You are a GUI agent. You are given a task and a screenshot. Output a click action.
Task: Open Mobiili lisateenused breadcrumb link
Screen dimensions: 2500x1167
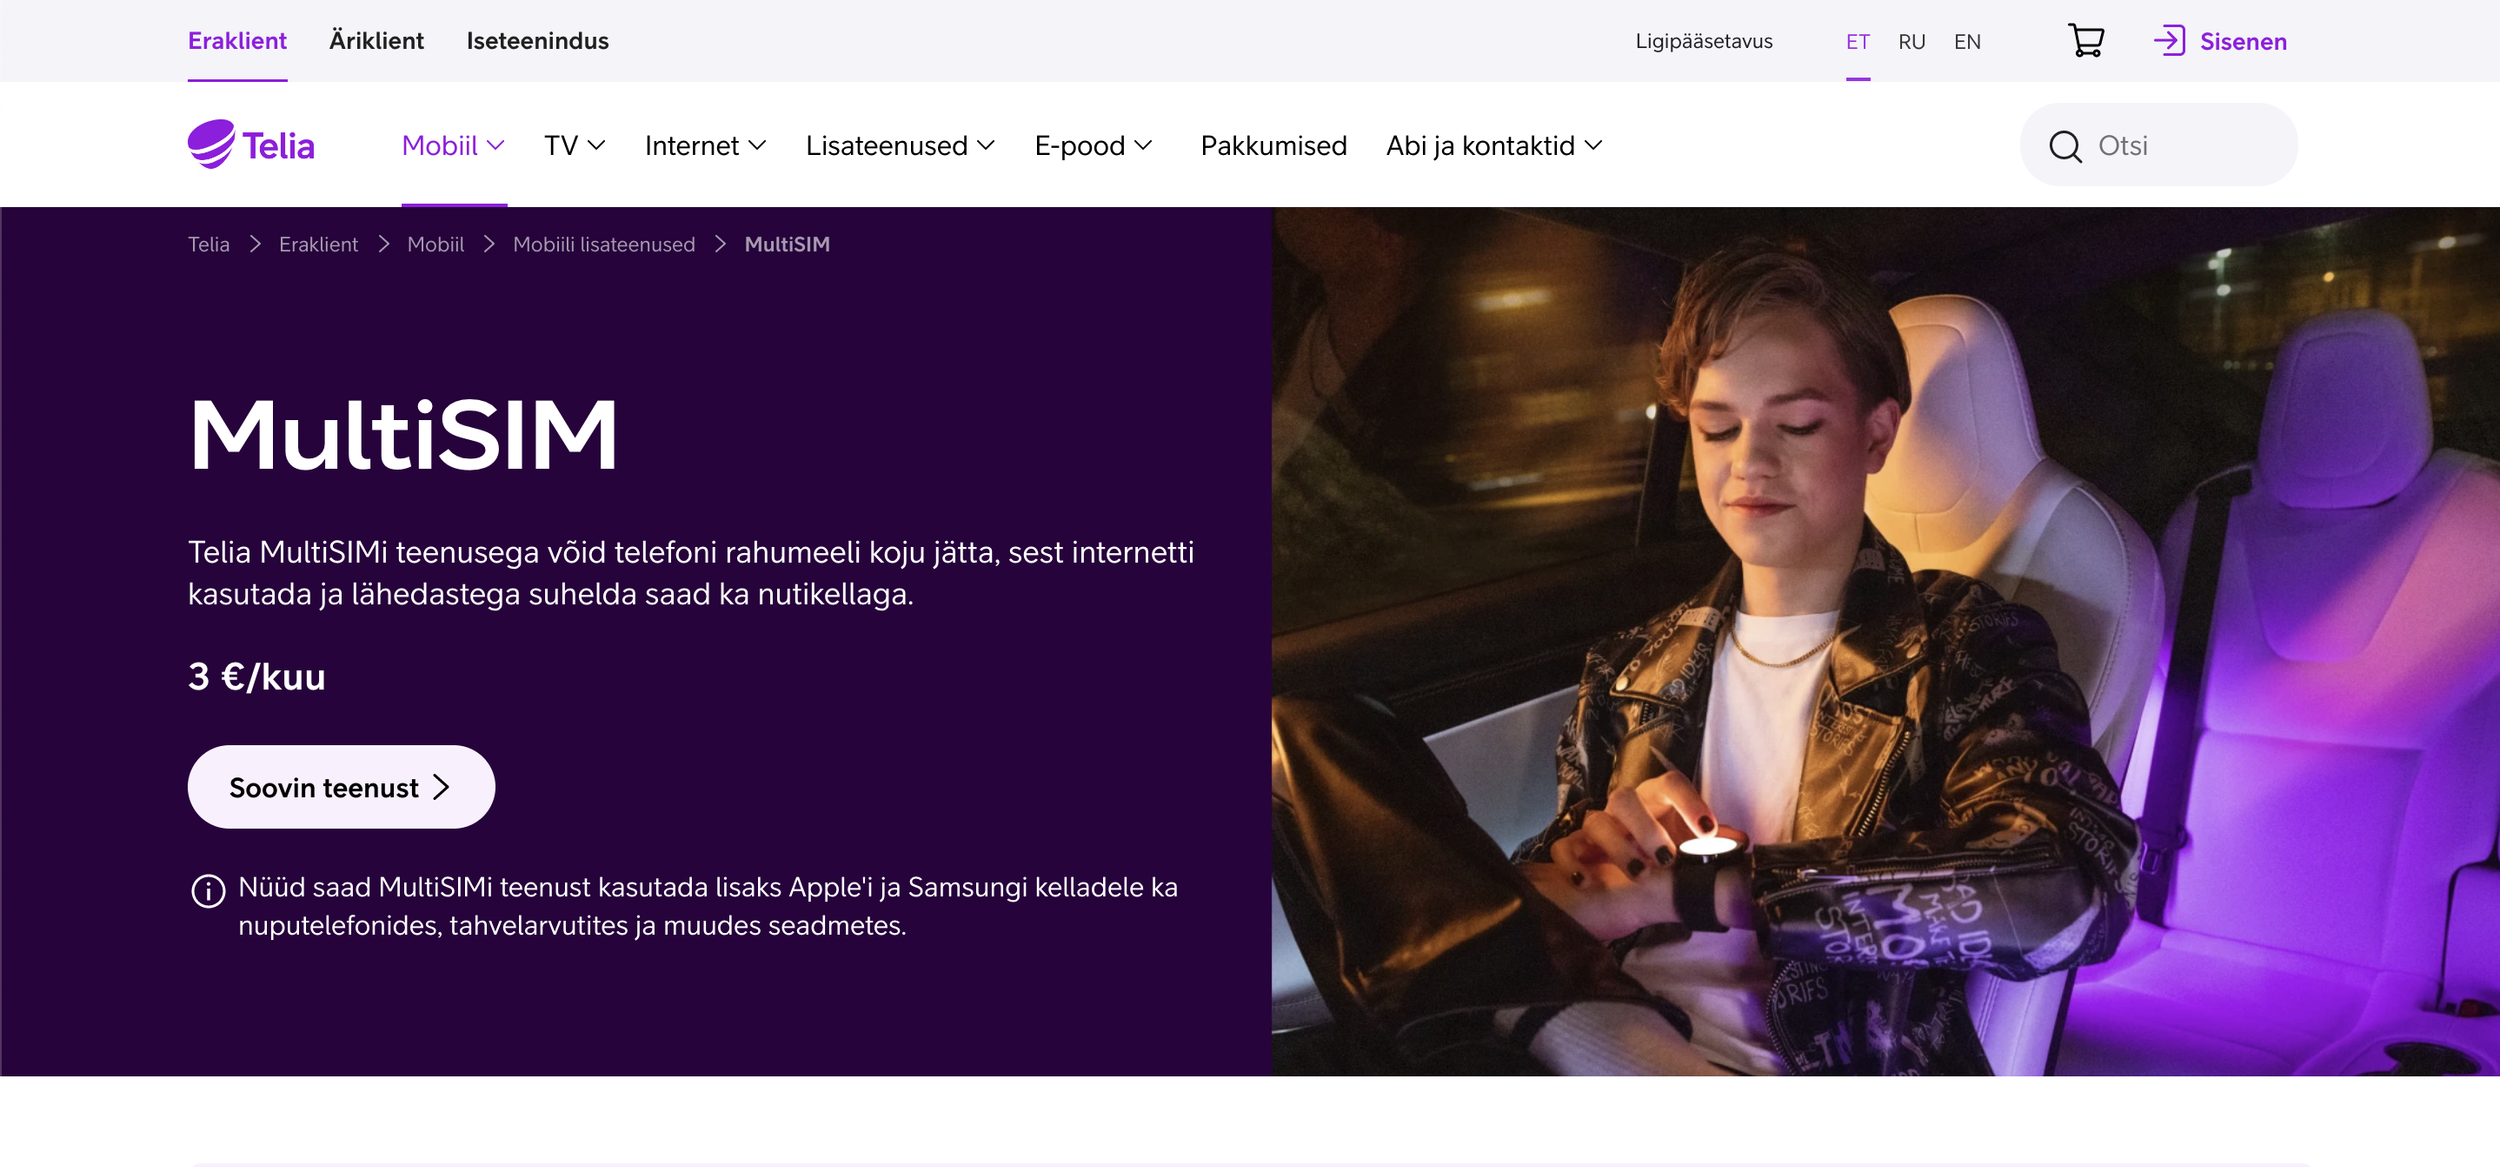603,245
